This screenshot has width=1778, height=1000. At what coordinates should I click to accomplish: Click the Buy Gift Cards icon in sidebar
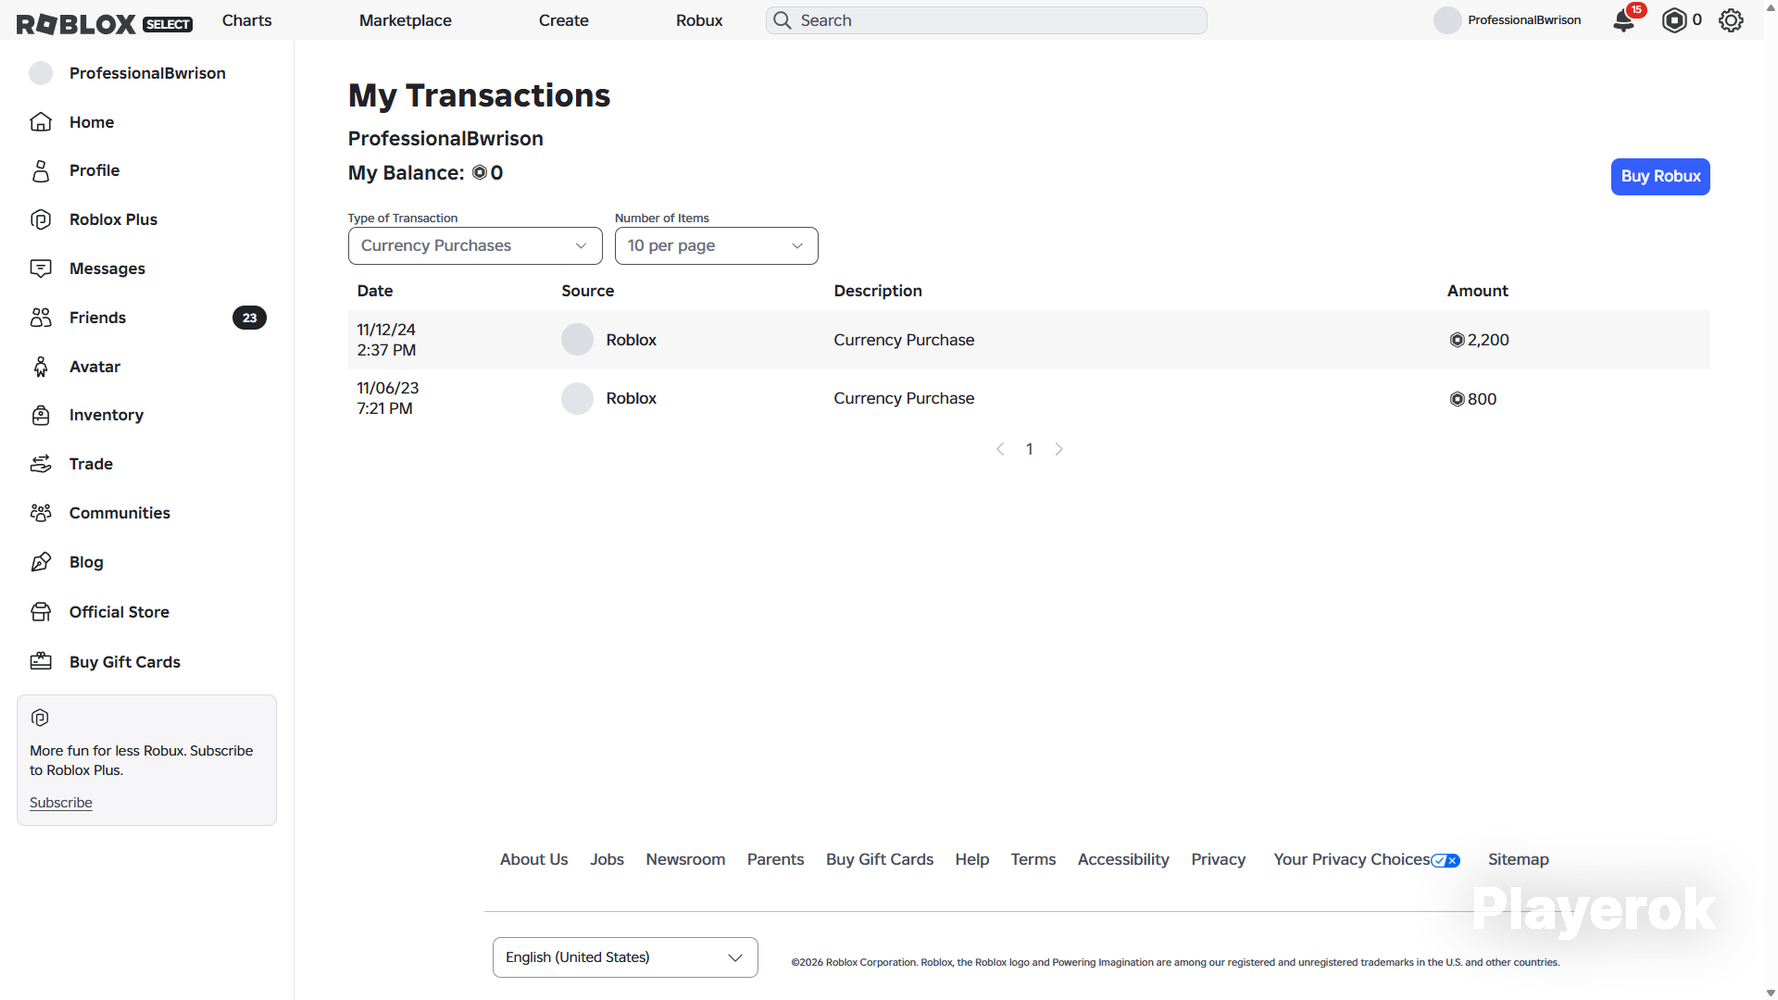click(x=41, y=661)
